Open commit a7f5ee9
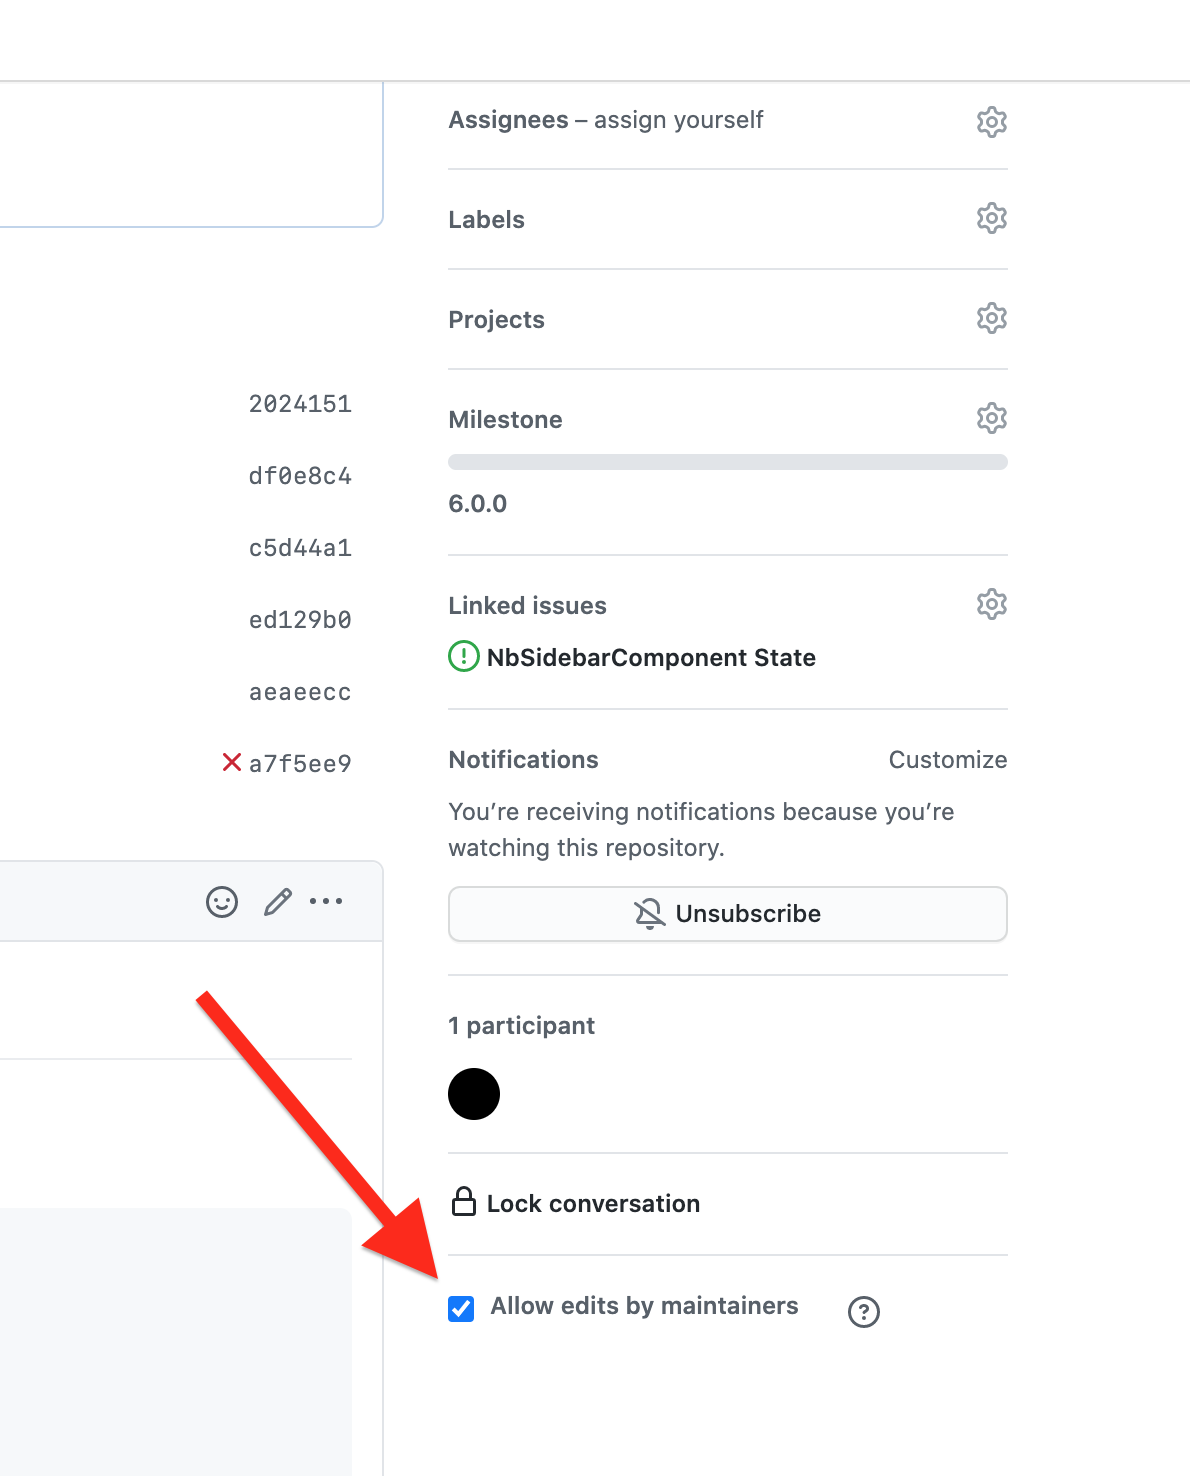Screen dimensions: 1190x1476 click(300, 764)
